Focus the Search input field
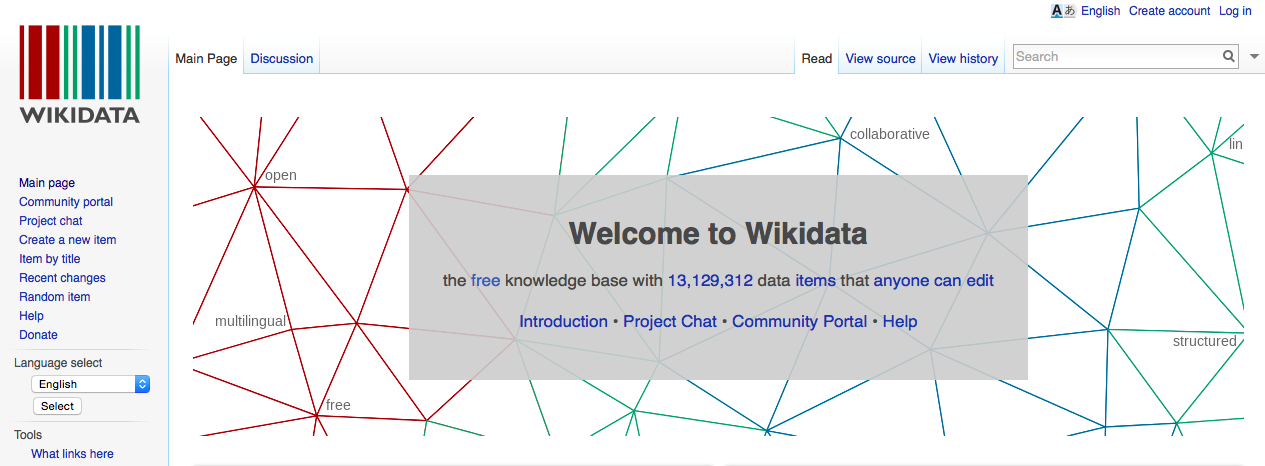The image size is (1265, 466). tap(1116, 57)
